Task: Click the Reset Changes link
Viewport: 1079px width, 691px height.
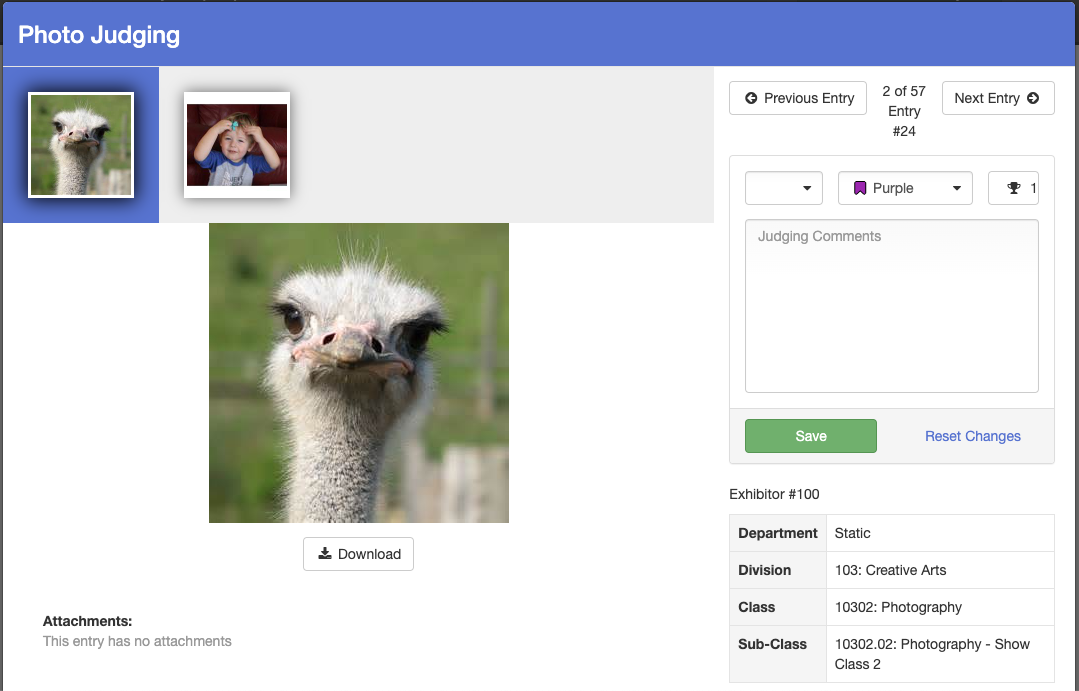Action: (x=972, y=436)
